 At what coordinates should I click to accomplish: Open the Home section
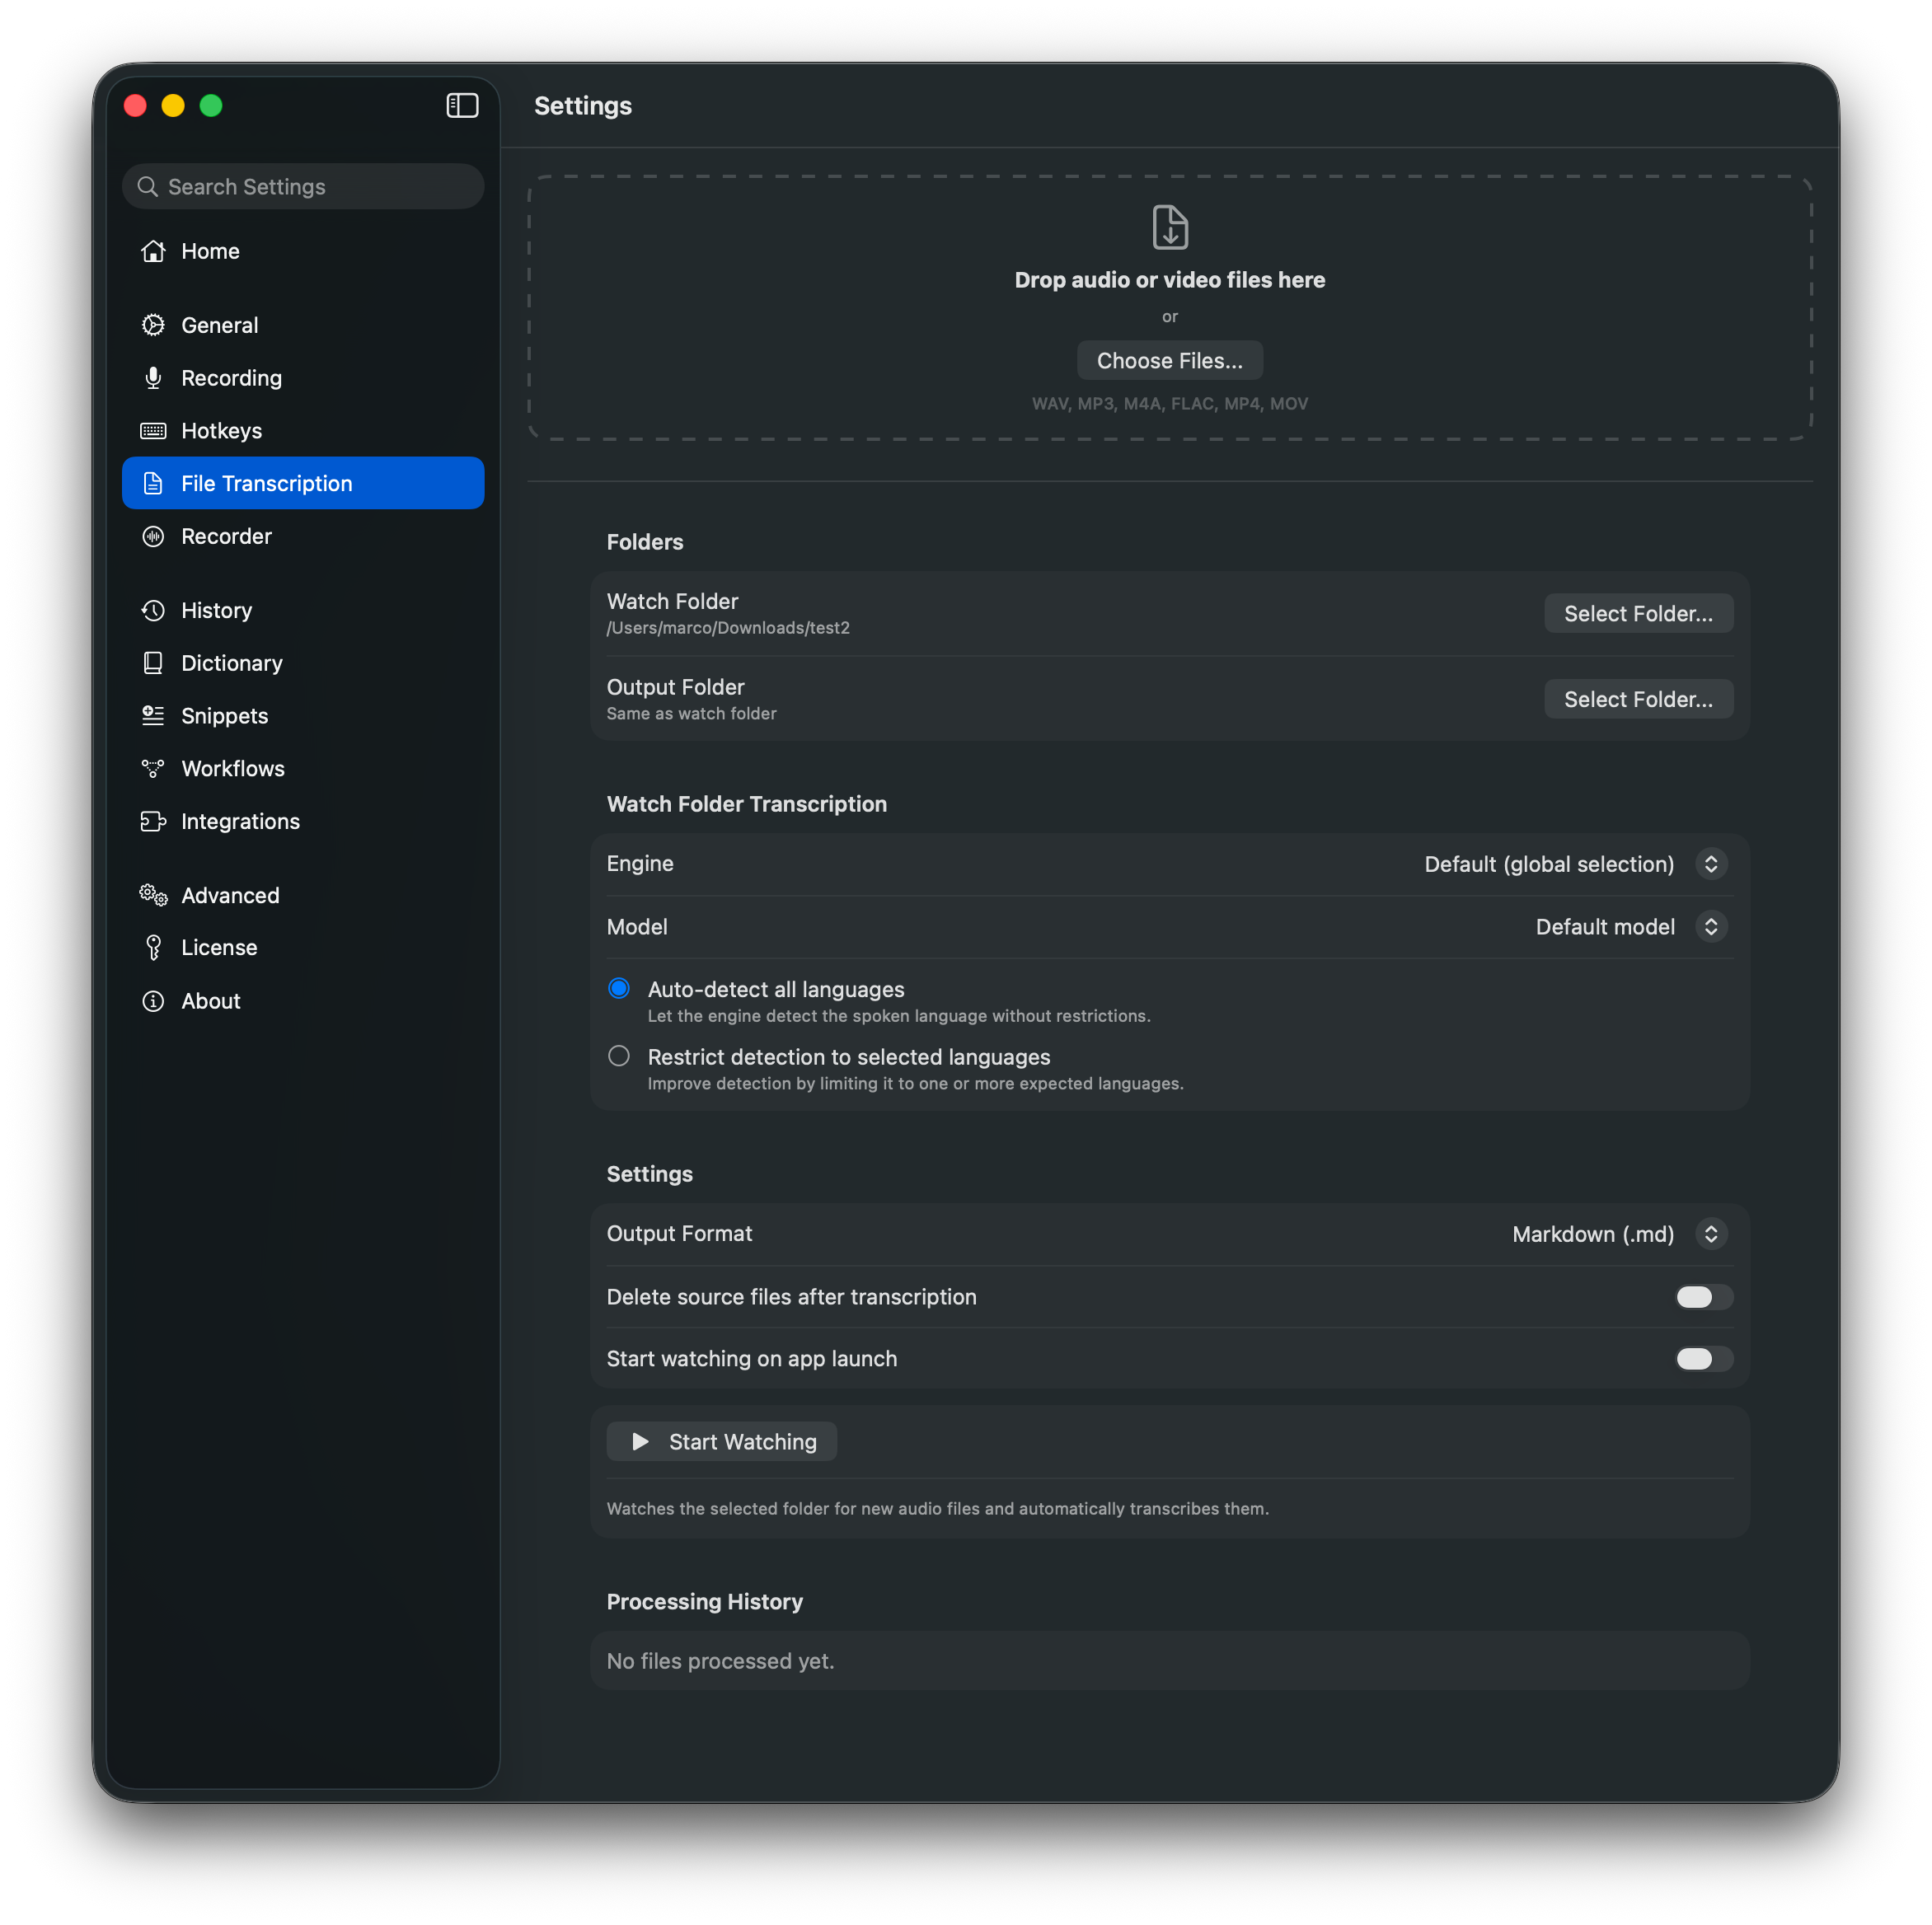pyautogui.click(x=303, y=251)
